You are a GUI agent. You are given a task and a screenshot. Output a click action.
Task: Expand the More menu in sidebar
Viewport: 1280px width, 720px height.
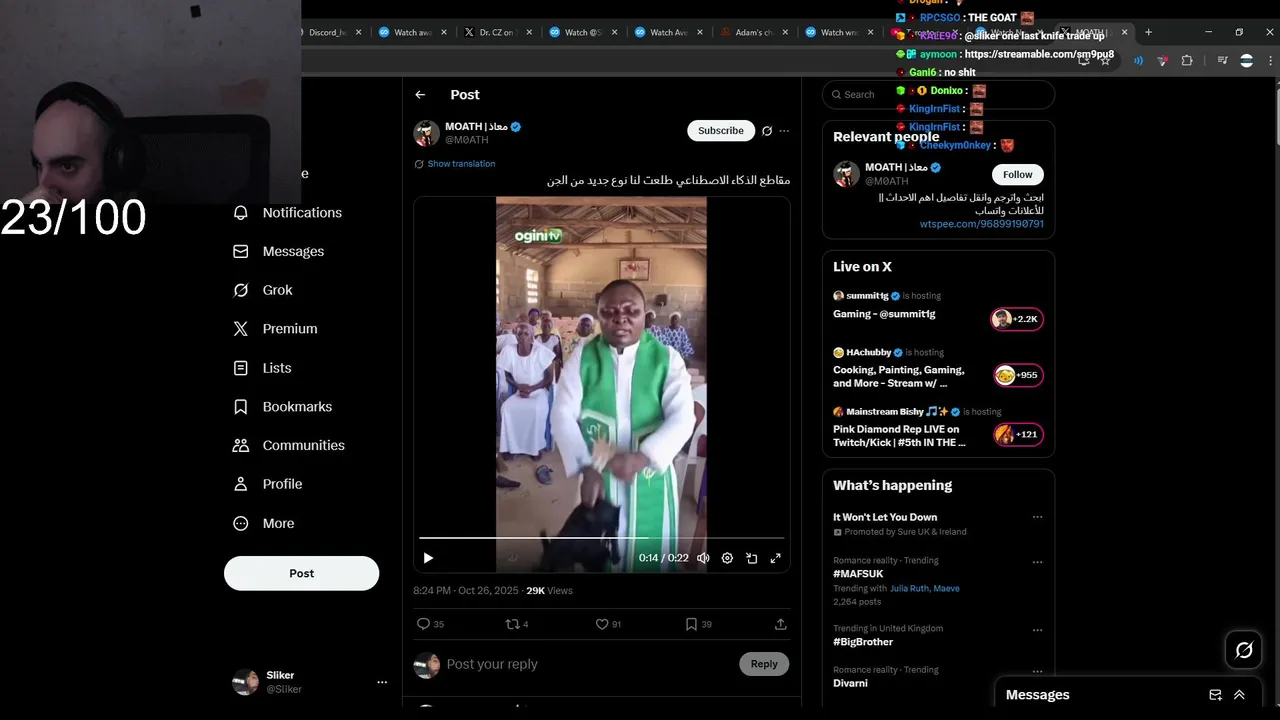tap(263, 523)
